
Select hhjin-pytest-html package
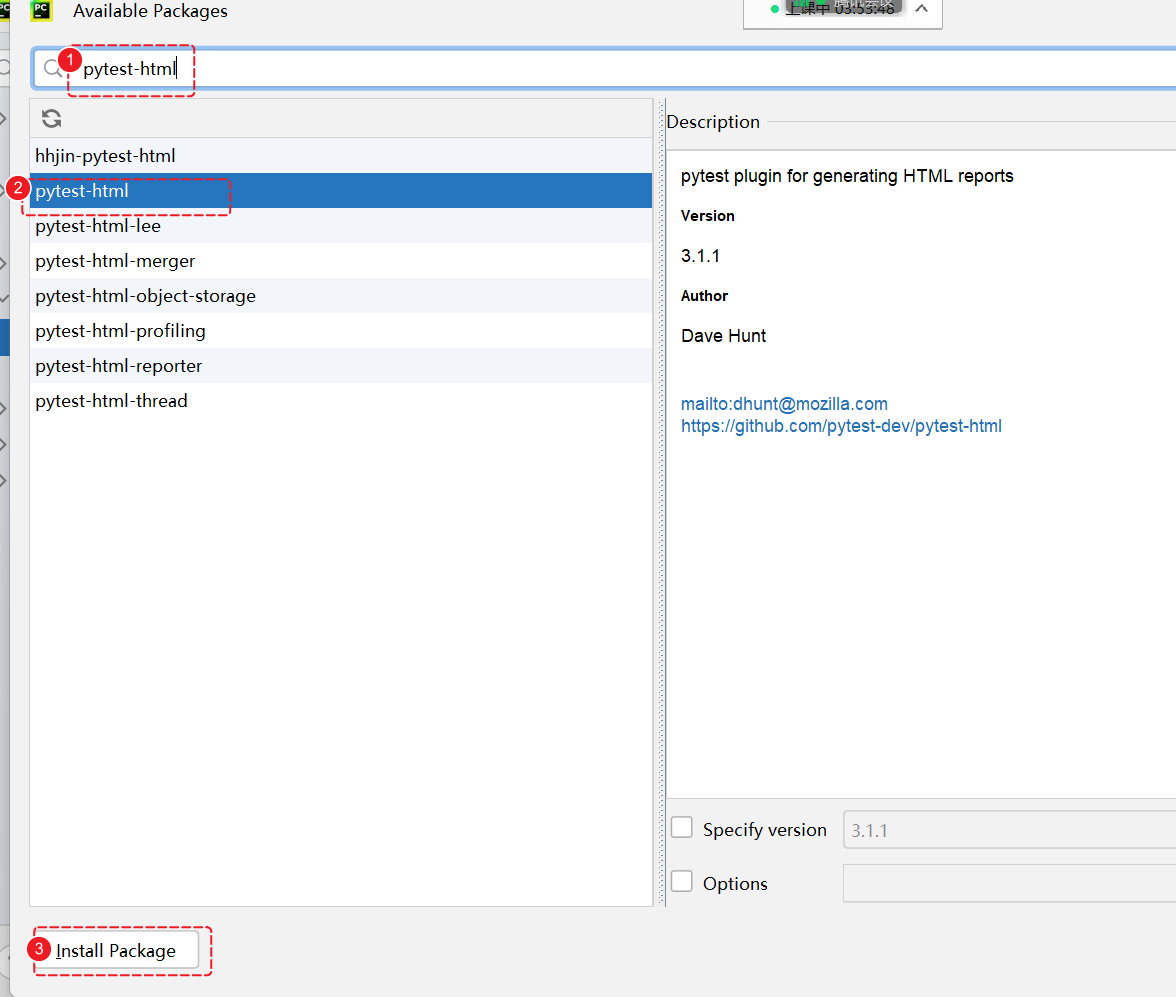[341, 156]
